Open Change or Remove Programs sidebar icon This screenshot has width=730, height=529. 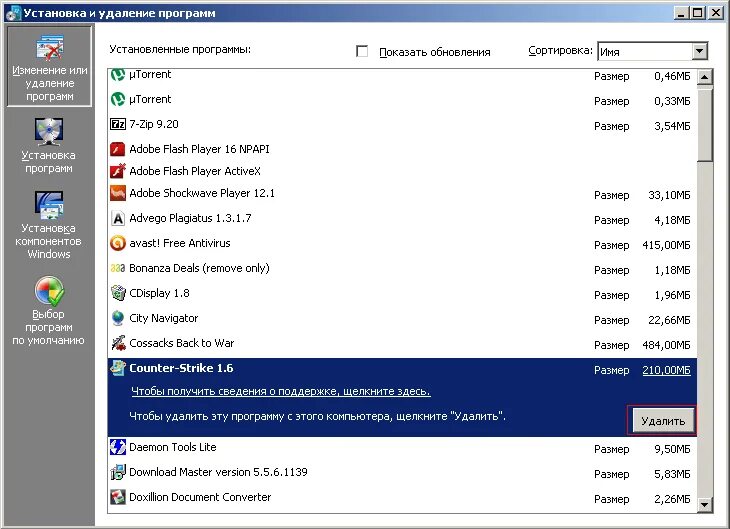coord(49,48)
